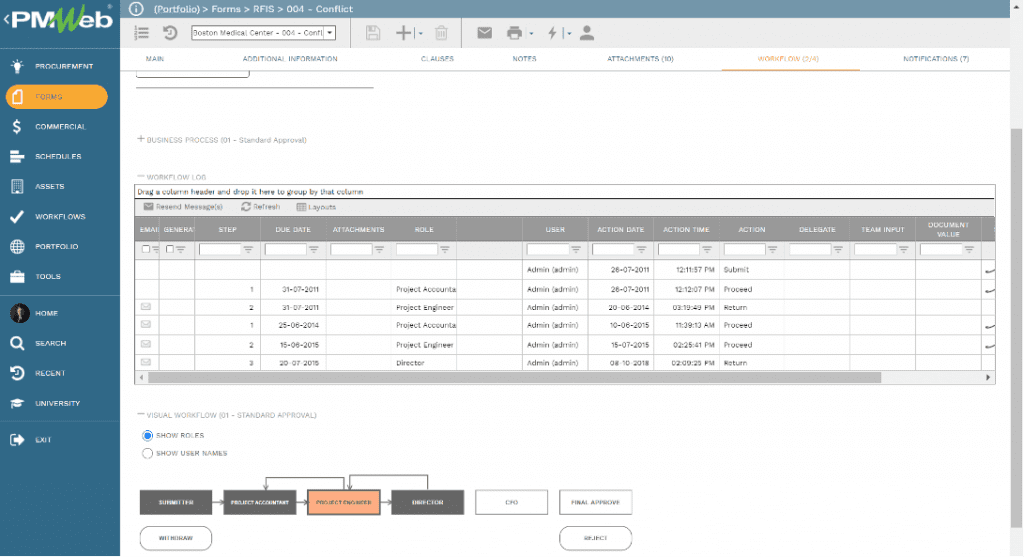Open the University graduation cap icon
This screenshot has height=557, width=1024.
(x=18, y=403)
